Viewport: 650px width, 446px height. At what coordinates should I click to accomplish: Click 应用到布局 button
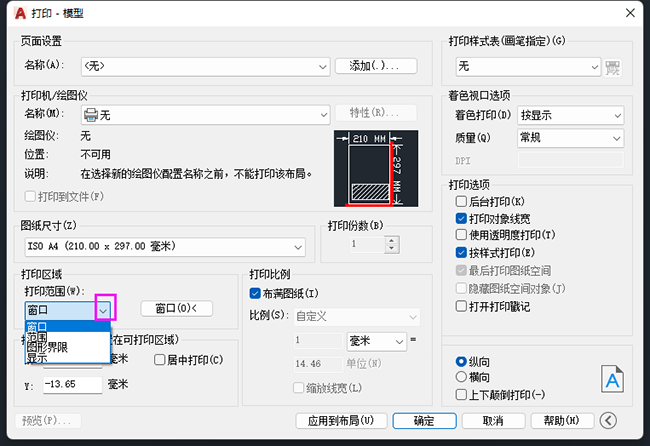pos(341,421)
